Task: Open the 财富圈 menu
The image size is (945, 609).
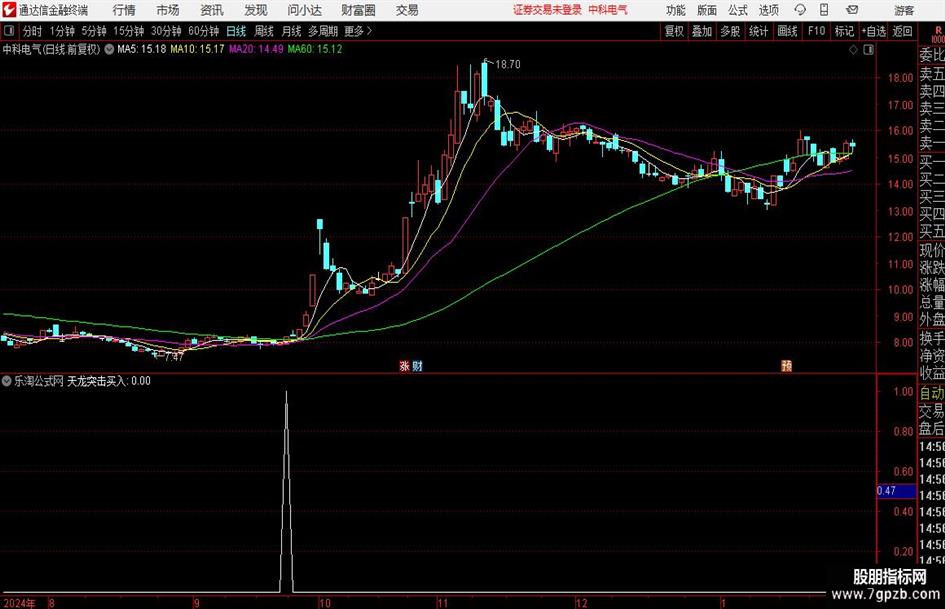Action: [358, 10]
